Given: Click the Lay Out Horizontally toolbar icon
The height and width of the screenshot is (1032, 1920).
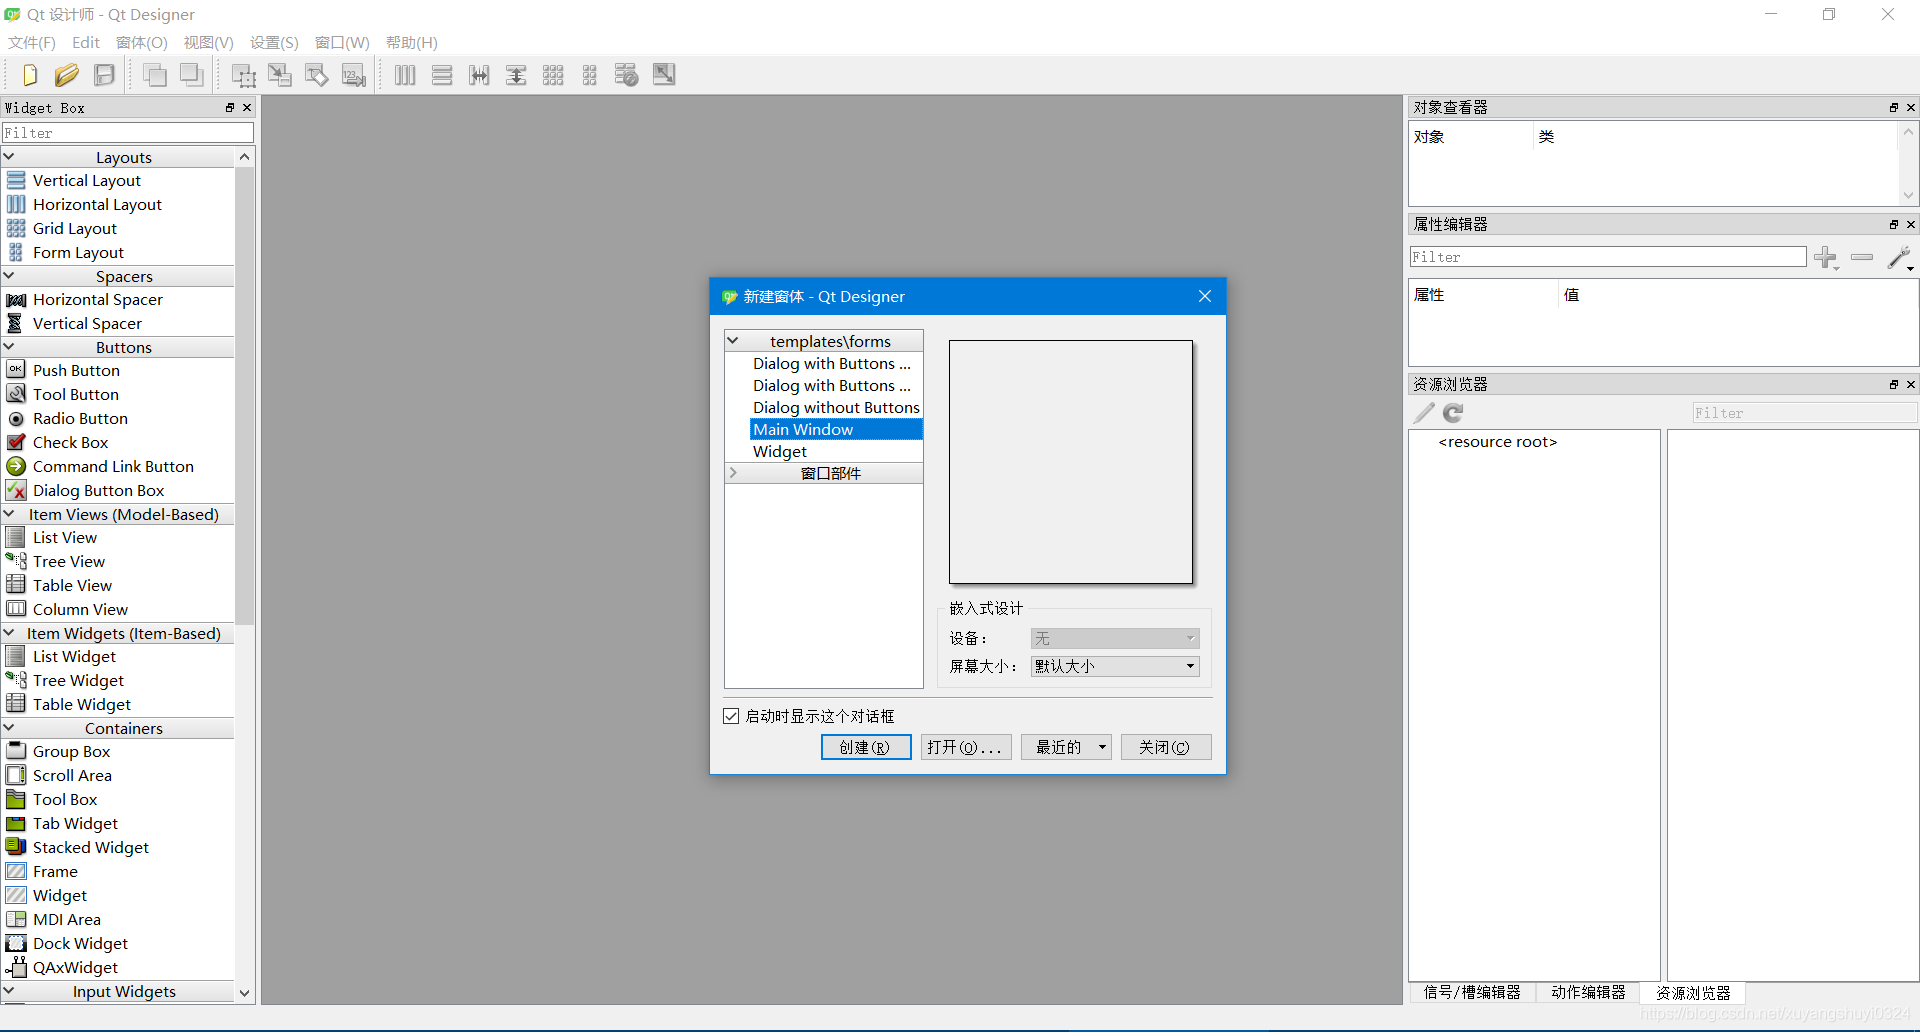Looking at the screenshot, I should (x=405, y=75).
